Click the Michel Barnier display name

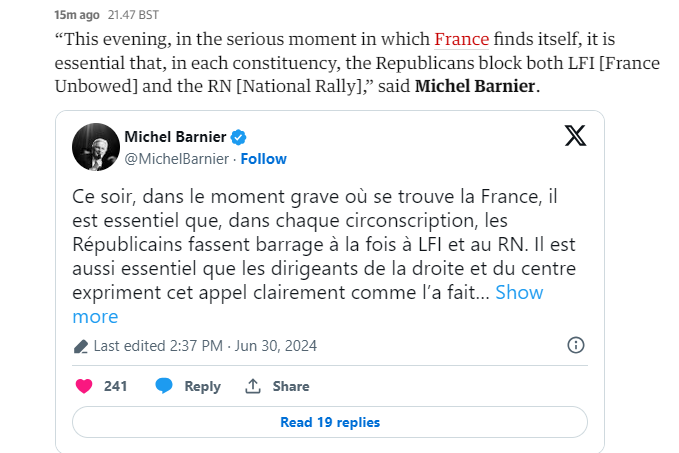(175, 137)
